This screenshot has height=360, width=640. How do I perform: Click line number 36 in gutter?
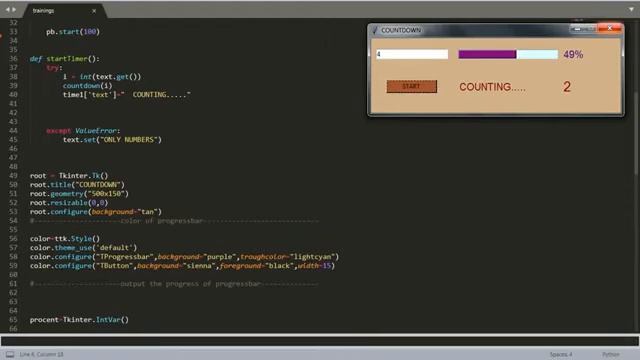(x=13, y=59)
